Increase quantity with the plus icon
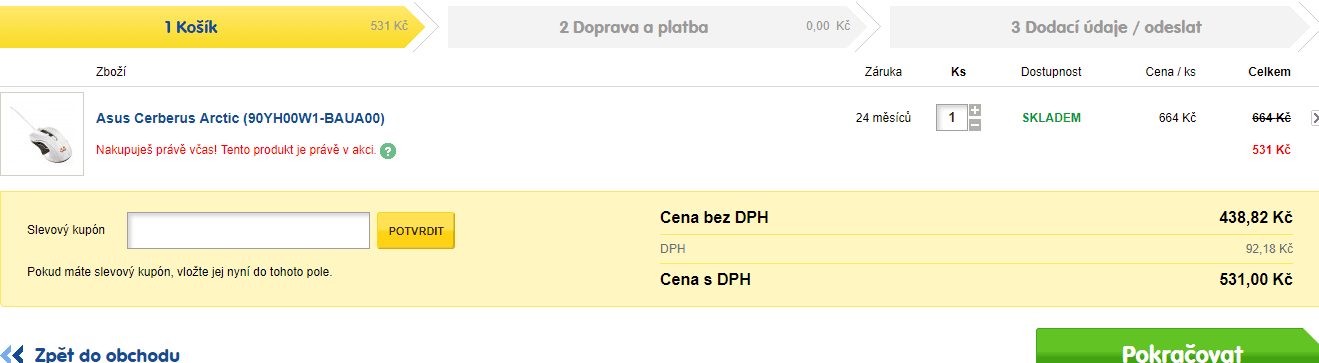This screenshot has width=1319, height=363. tap(975, 110)
